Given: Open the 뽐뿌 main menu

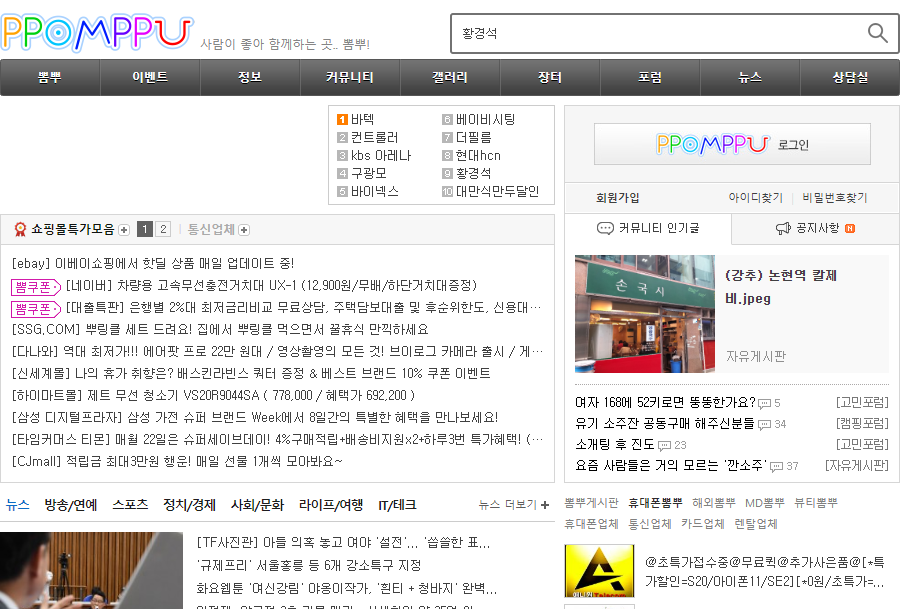Looking at the screenshot, I should point(50,77).
